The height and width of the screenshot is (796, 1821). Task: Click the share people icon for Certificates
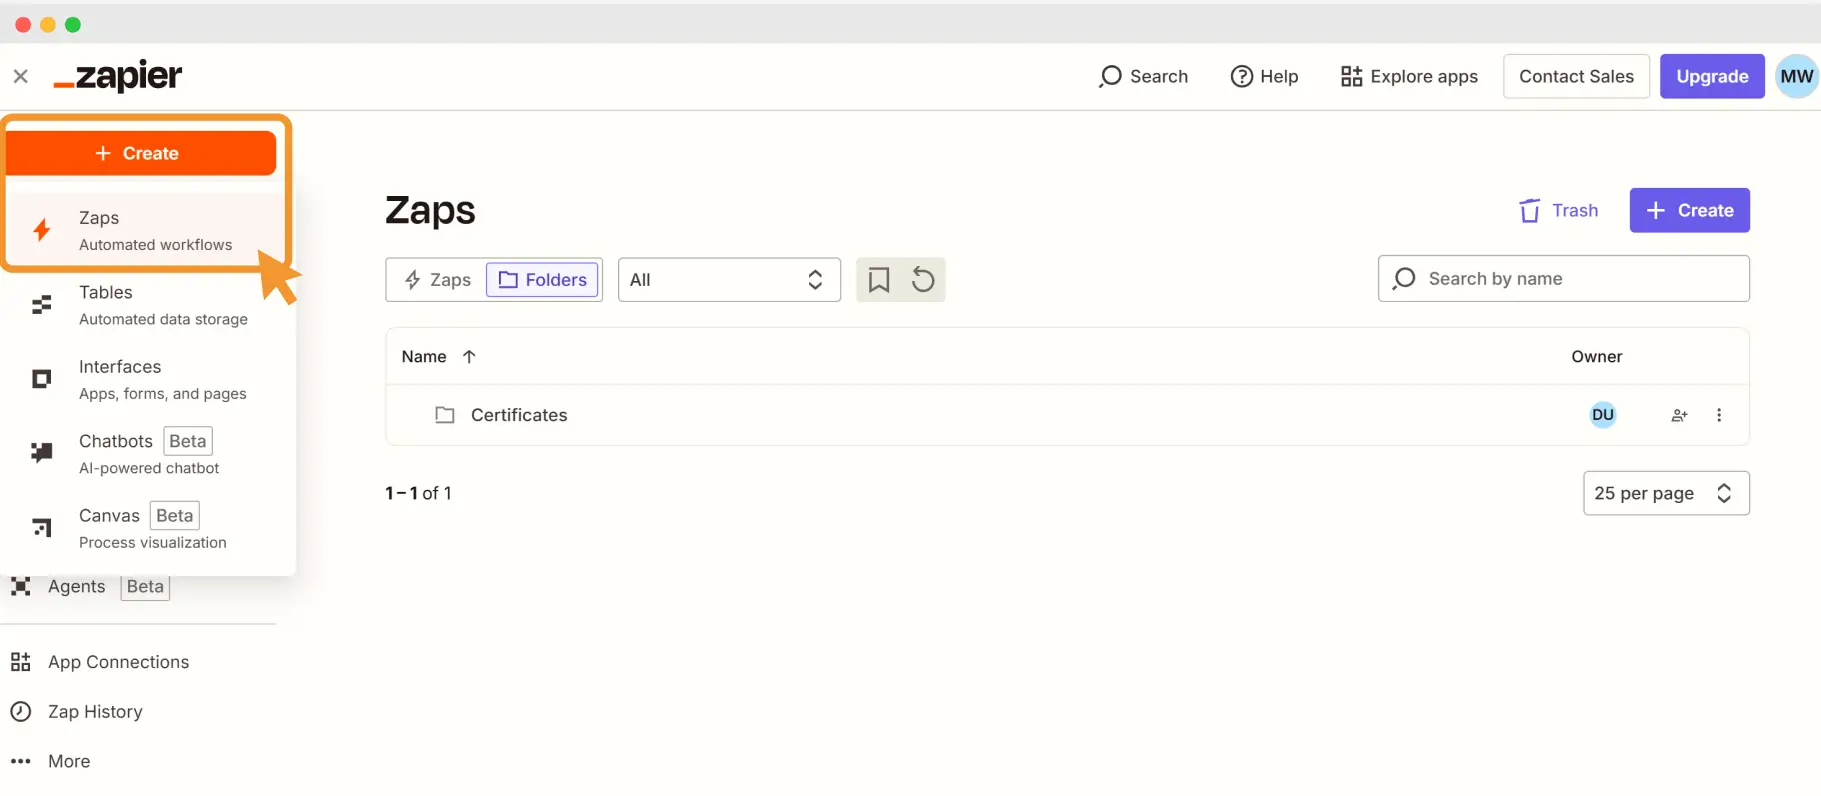click(1679, 415)
